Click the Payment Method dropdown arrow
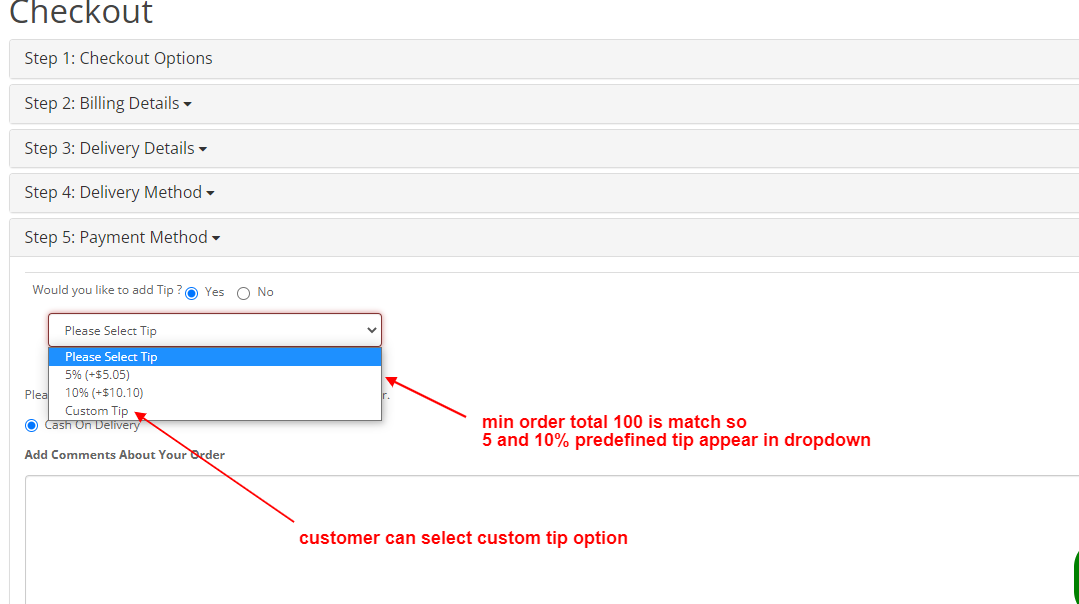Image resolution: width=1079 pixels, height=604 pixels. [x=218, y=237]
